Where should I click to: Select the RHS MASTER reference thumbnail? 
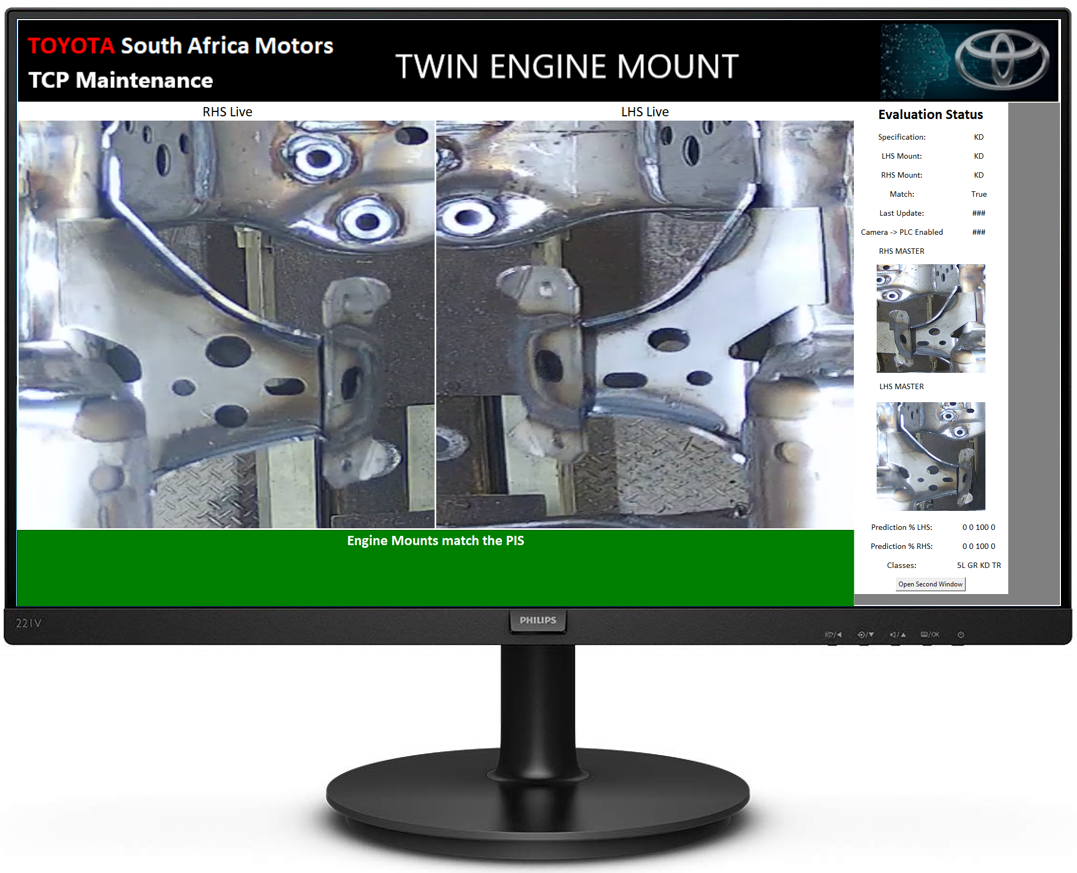click(931, 319)
